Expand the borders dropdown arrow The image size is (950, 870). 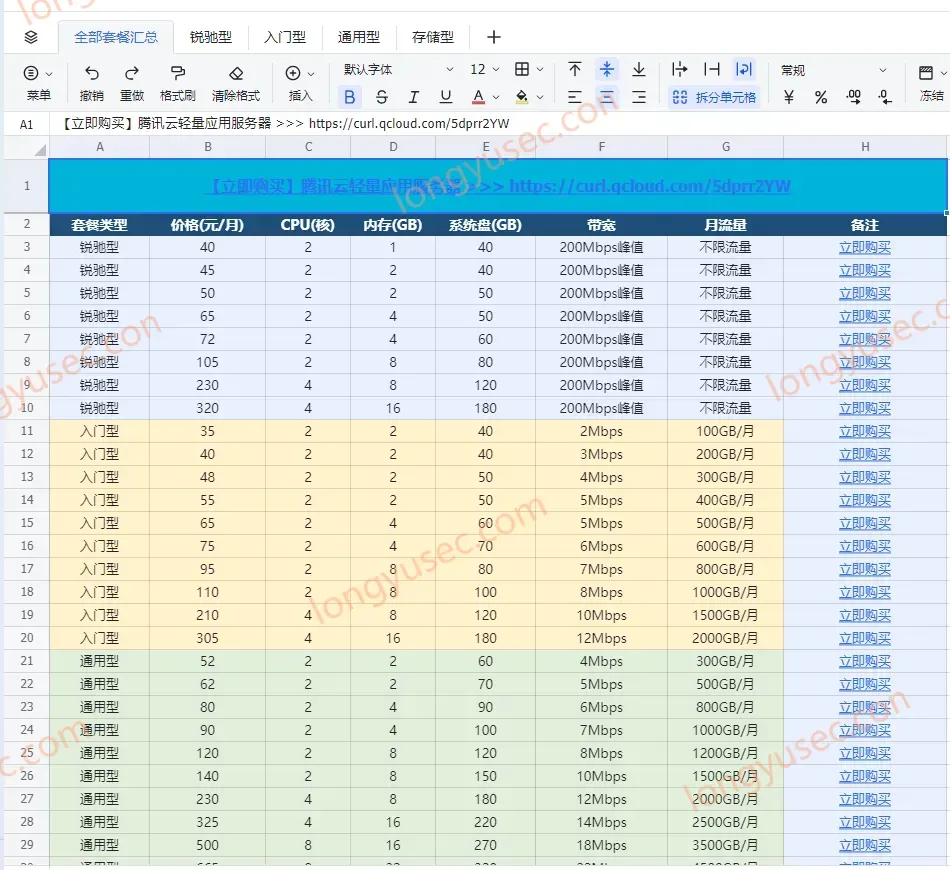540,70
